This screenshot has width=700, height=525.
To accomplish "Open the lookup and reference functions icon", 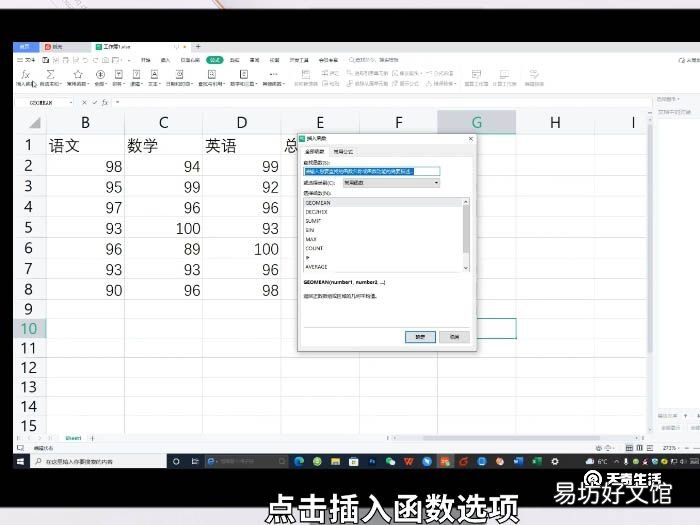I will pos(212,74).
